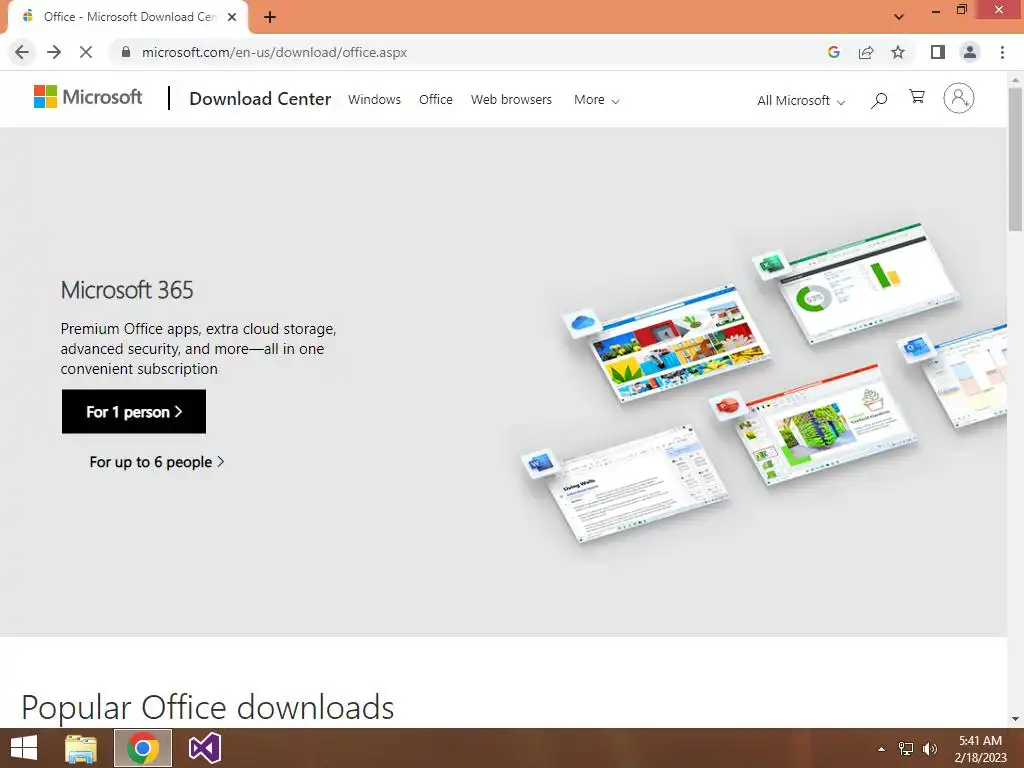Viewport: 1024px width, 768px height.
Task: Expand the All Microsoft dropdown
Action: [x=801, y=101]
